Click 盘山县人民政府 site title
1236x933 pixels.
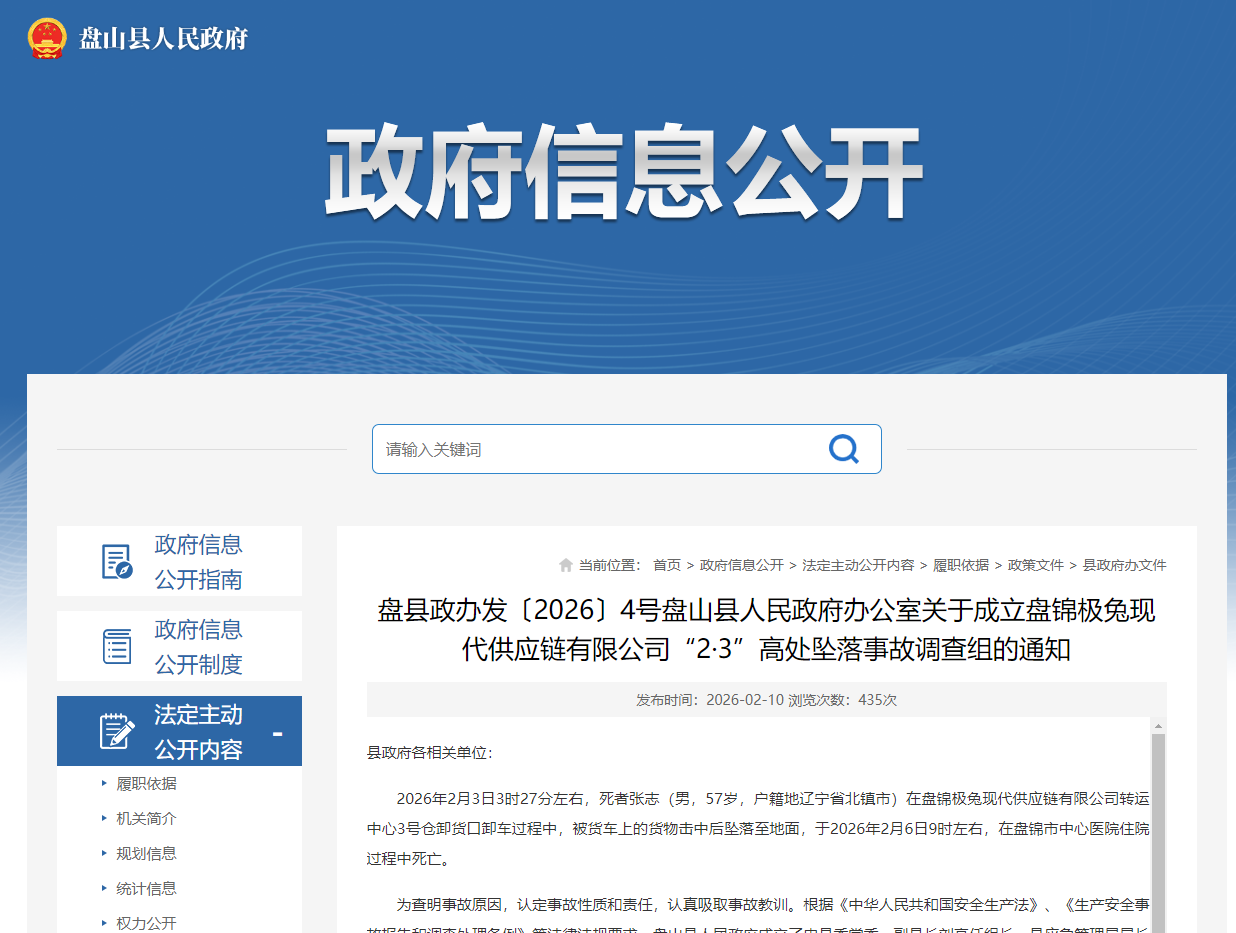(164, 39)
